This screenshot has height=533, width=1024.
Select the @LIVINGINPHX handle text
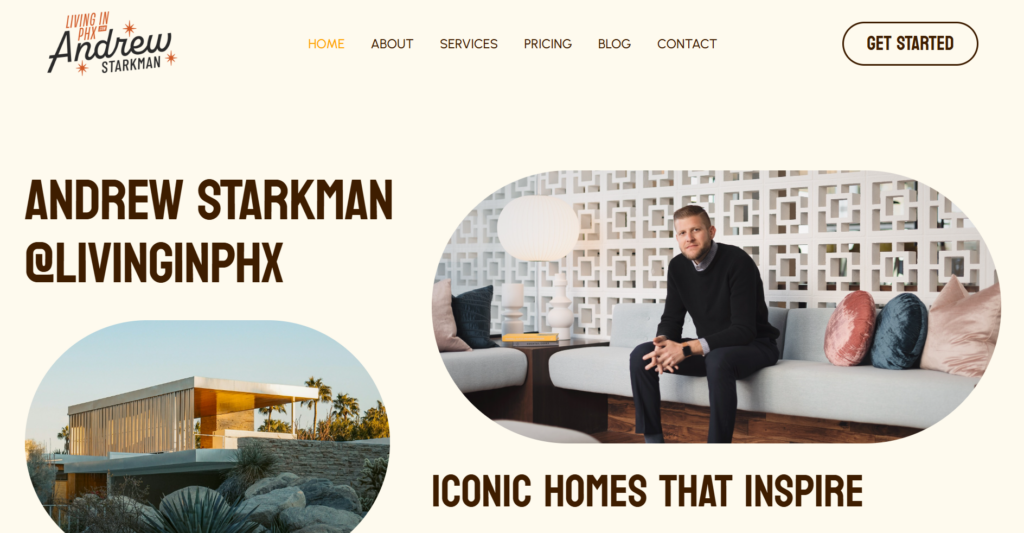[x=154, y=262]
